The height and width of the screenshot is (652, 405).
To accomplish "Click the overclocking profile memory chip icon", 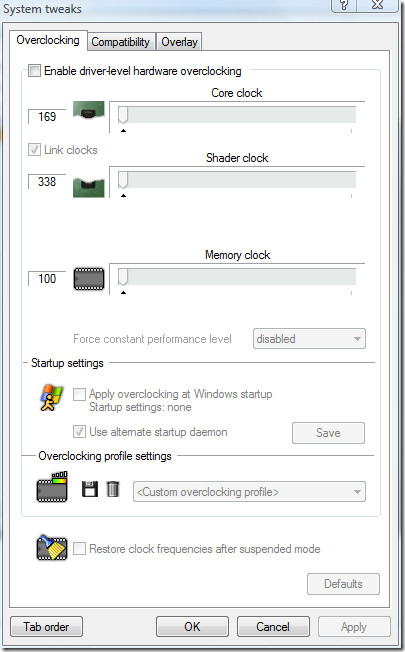I will point(52,487).
